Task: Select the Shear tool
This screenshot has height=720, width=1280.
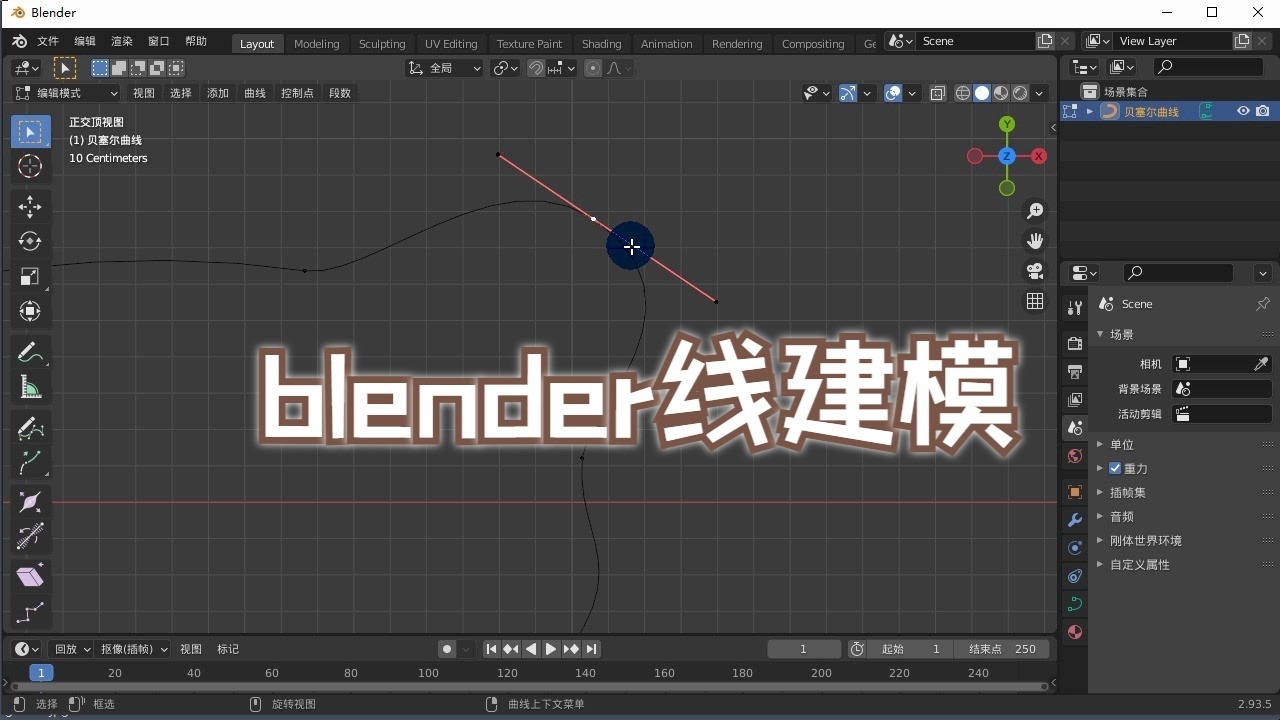Action: (30, 576)
